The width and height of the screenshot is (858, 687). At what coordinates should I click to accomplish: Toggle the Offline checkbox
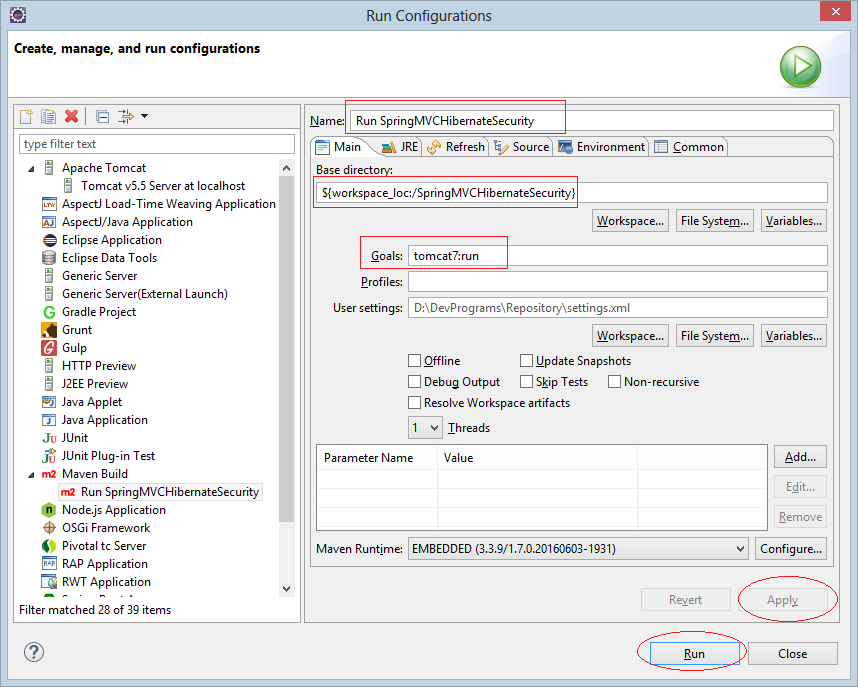415,361
